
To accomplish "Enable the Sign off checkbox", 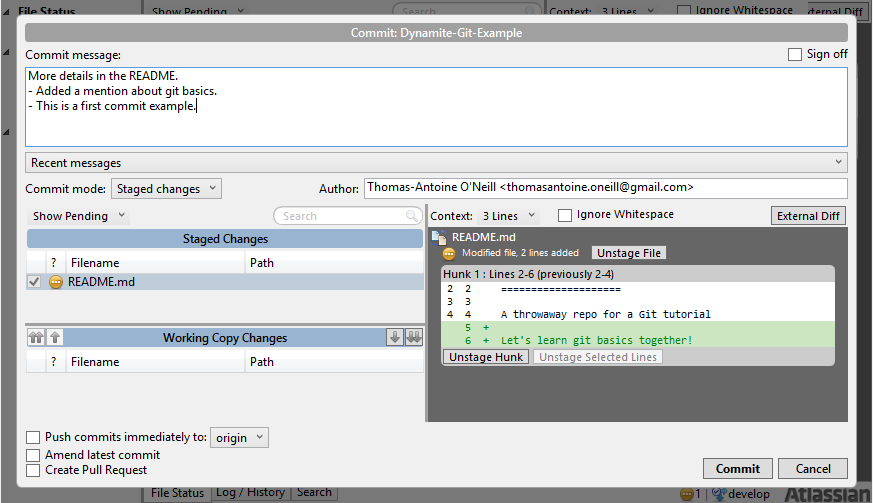I will 795,54.
